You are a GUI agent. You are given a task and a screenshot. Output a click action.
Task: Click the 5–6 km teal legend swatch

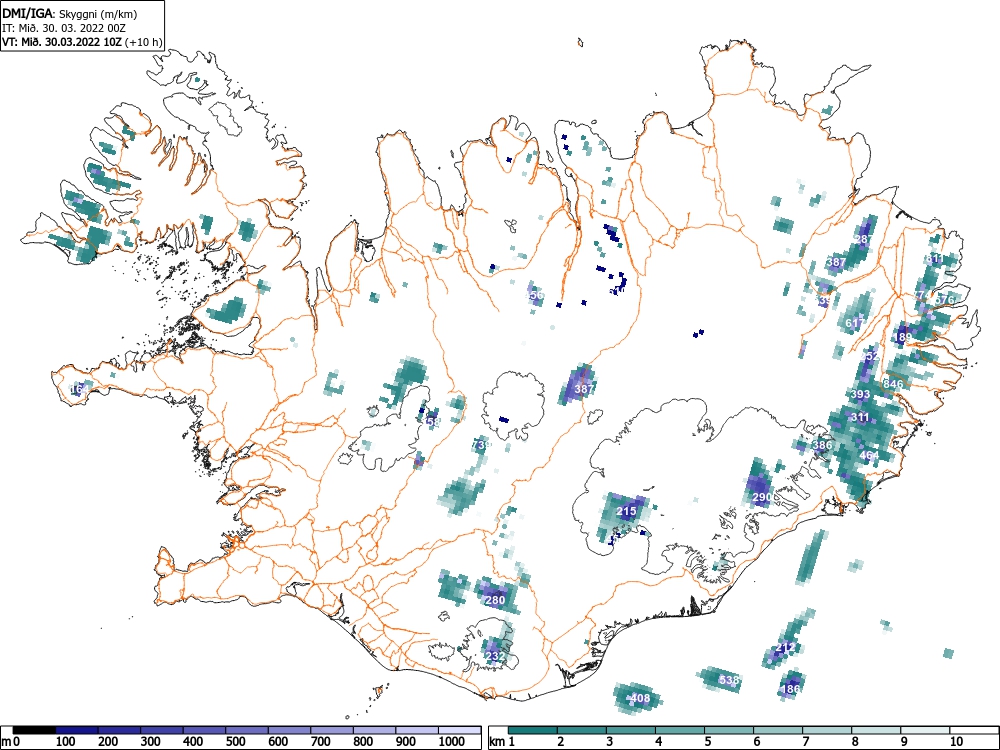point(729,730)
